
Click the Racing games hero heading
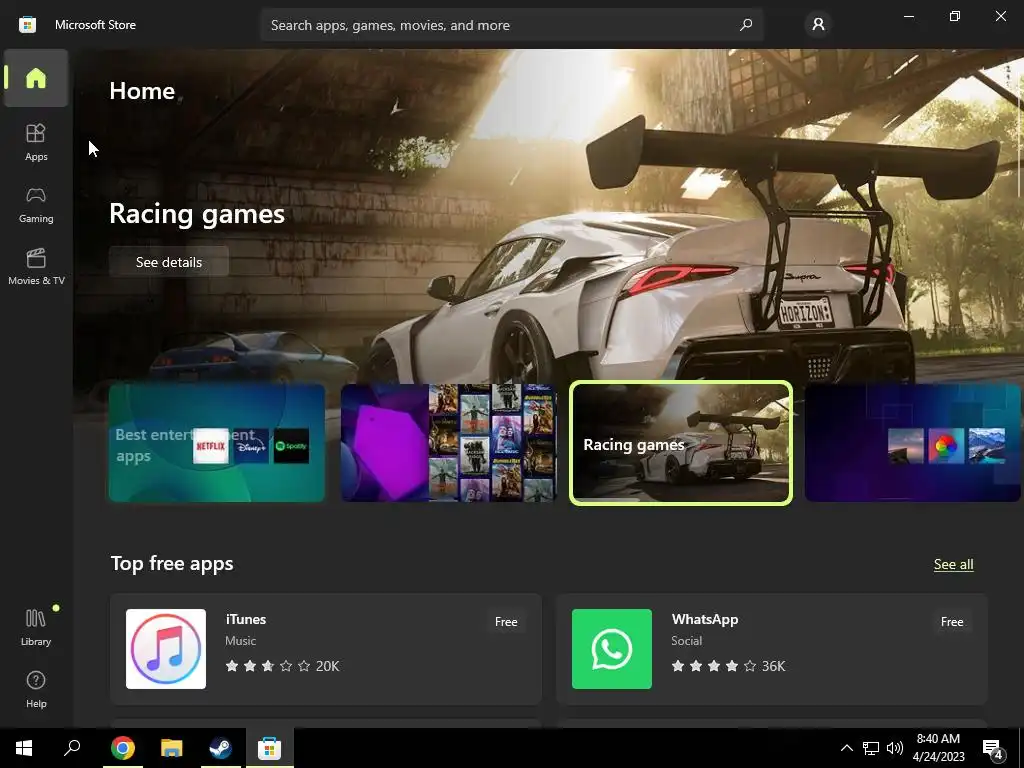coord(197,214)
